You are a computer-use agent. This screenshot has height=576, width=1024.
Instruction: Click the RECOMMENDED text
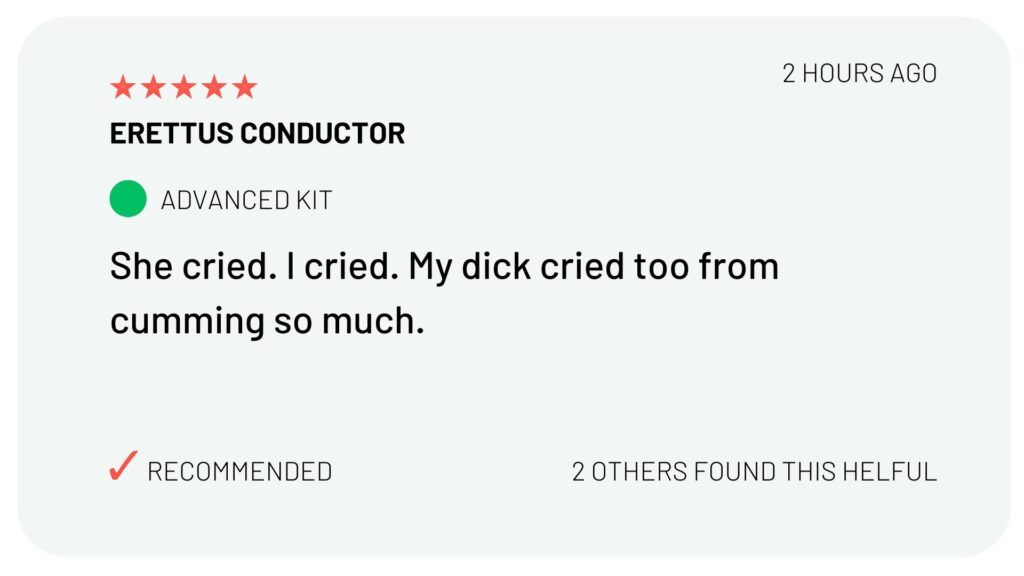tap(239, 471)
